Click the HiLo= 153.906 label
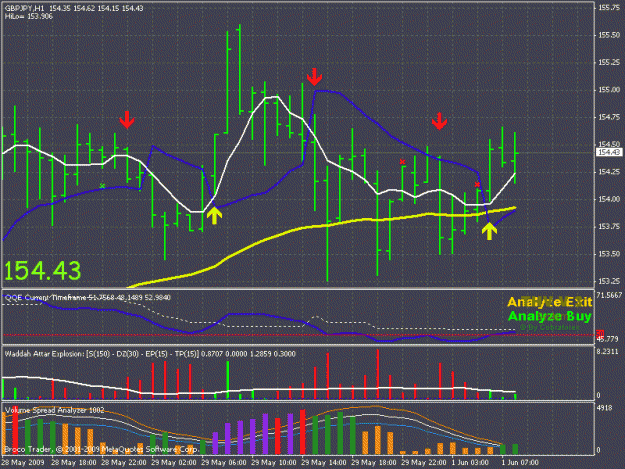The image size is (625, 469). 29,16
